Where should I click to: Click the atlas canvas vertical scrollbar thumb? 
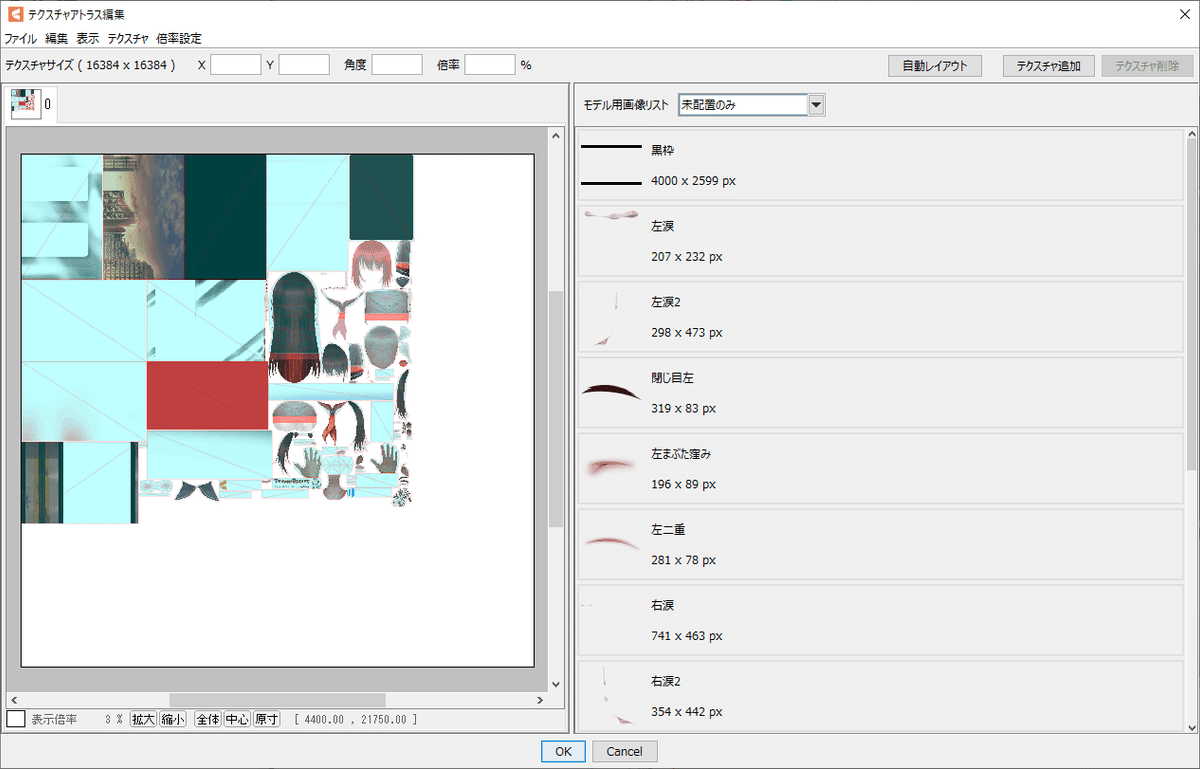pos(555,408)
